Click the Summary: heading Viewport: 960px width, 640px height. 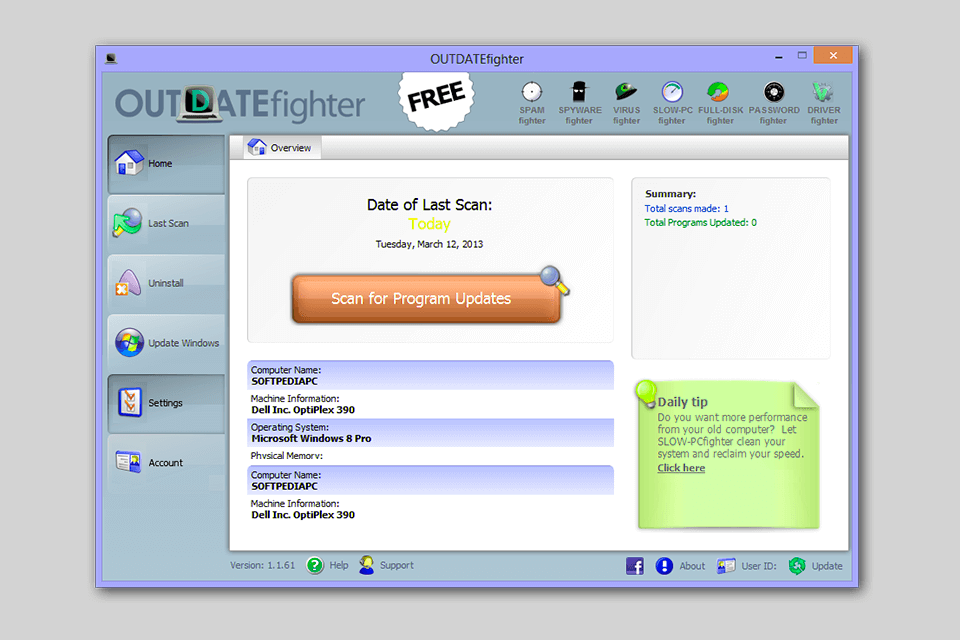(670, 194)
